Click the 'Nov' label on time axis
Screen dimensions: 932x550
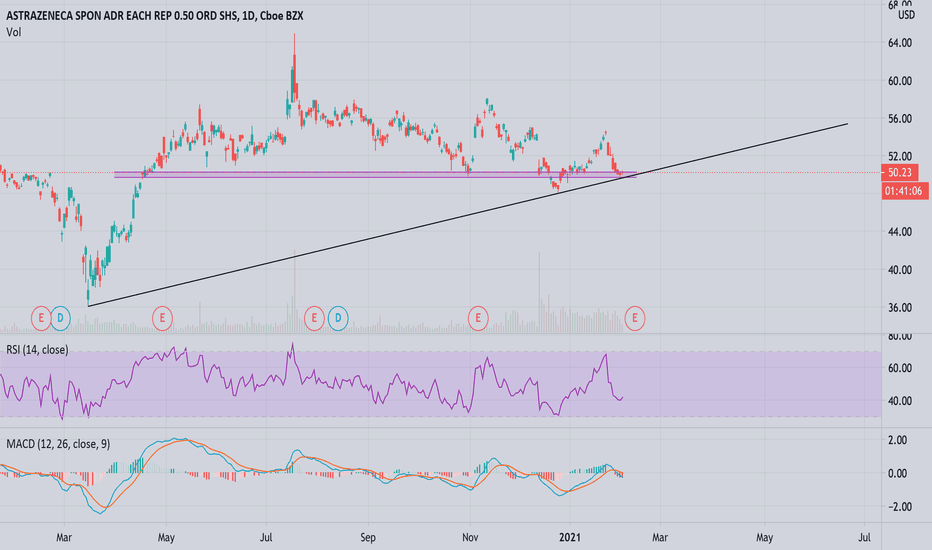pyautogui.click(x=470, y=538)
